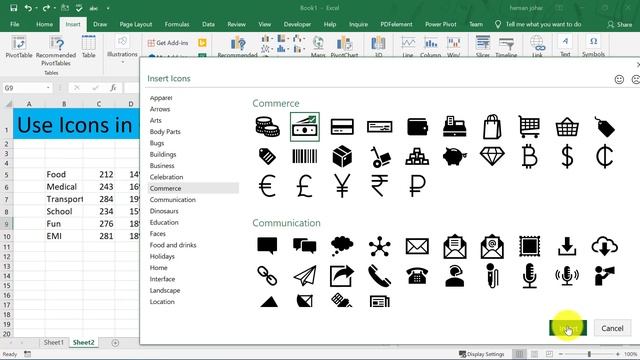
Task: Switch to the Home ribbon tab
Action: [x=44, y=24]
